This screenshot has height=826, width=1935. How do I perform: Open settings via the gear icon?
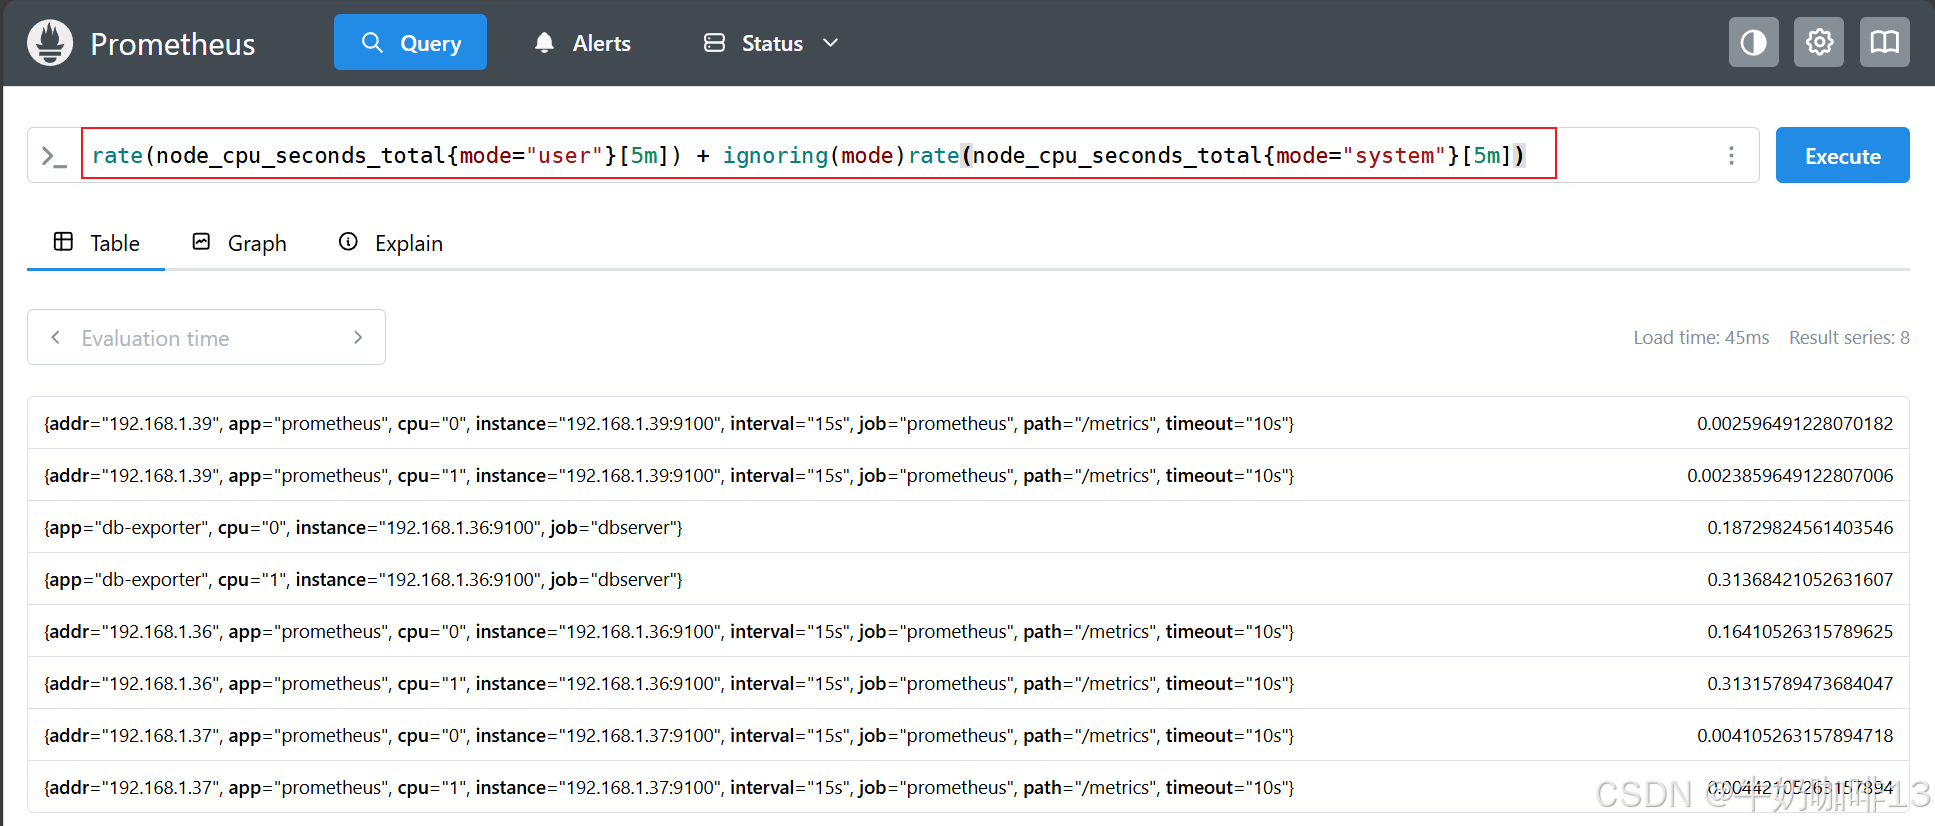point(1819,42)
